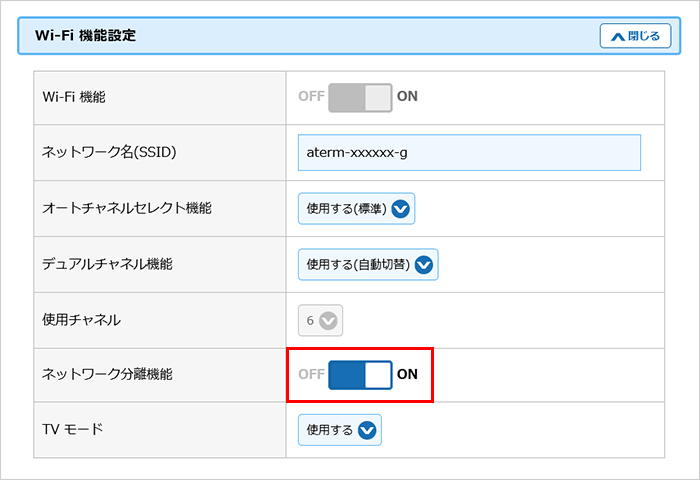
Task: Click the OFF label beside ネットワーク分離機能 switch
Action: [311, 375]
